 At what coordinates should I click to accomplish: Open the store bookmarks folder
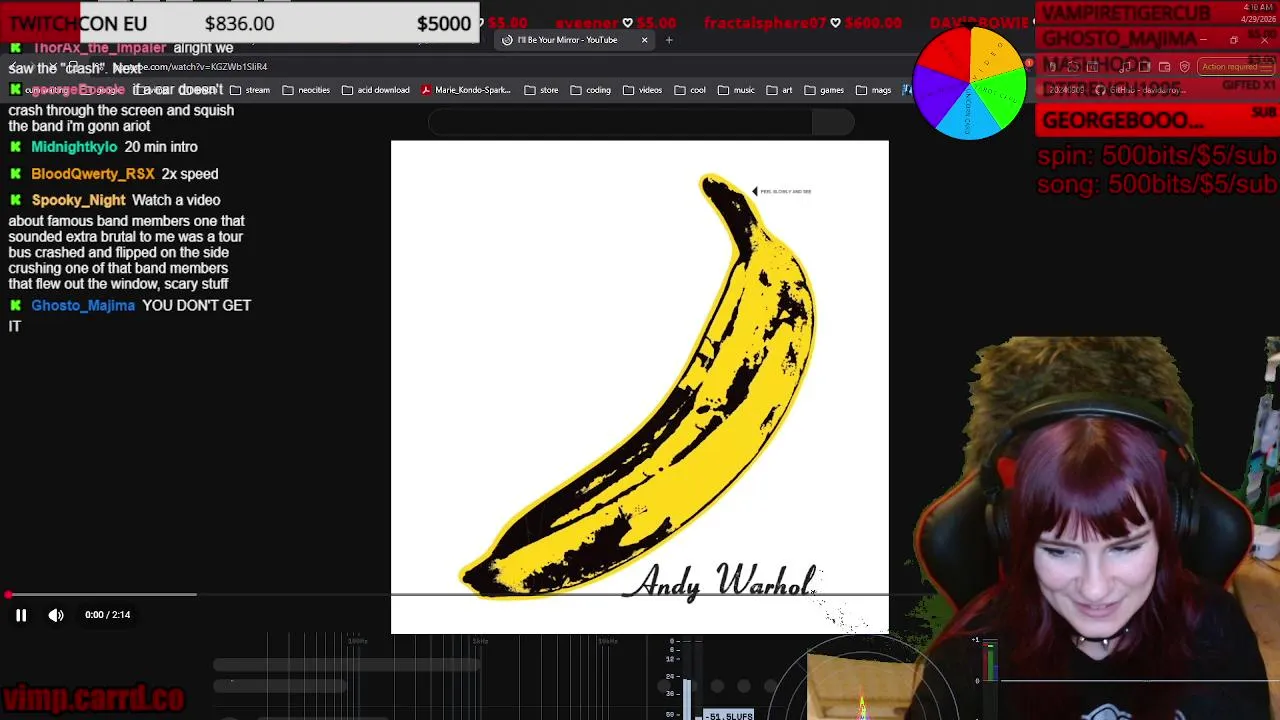point(541,90)
